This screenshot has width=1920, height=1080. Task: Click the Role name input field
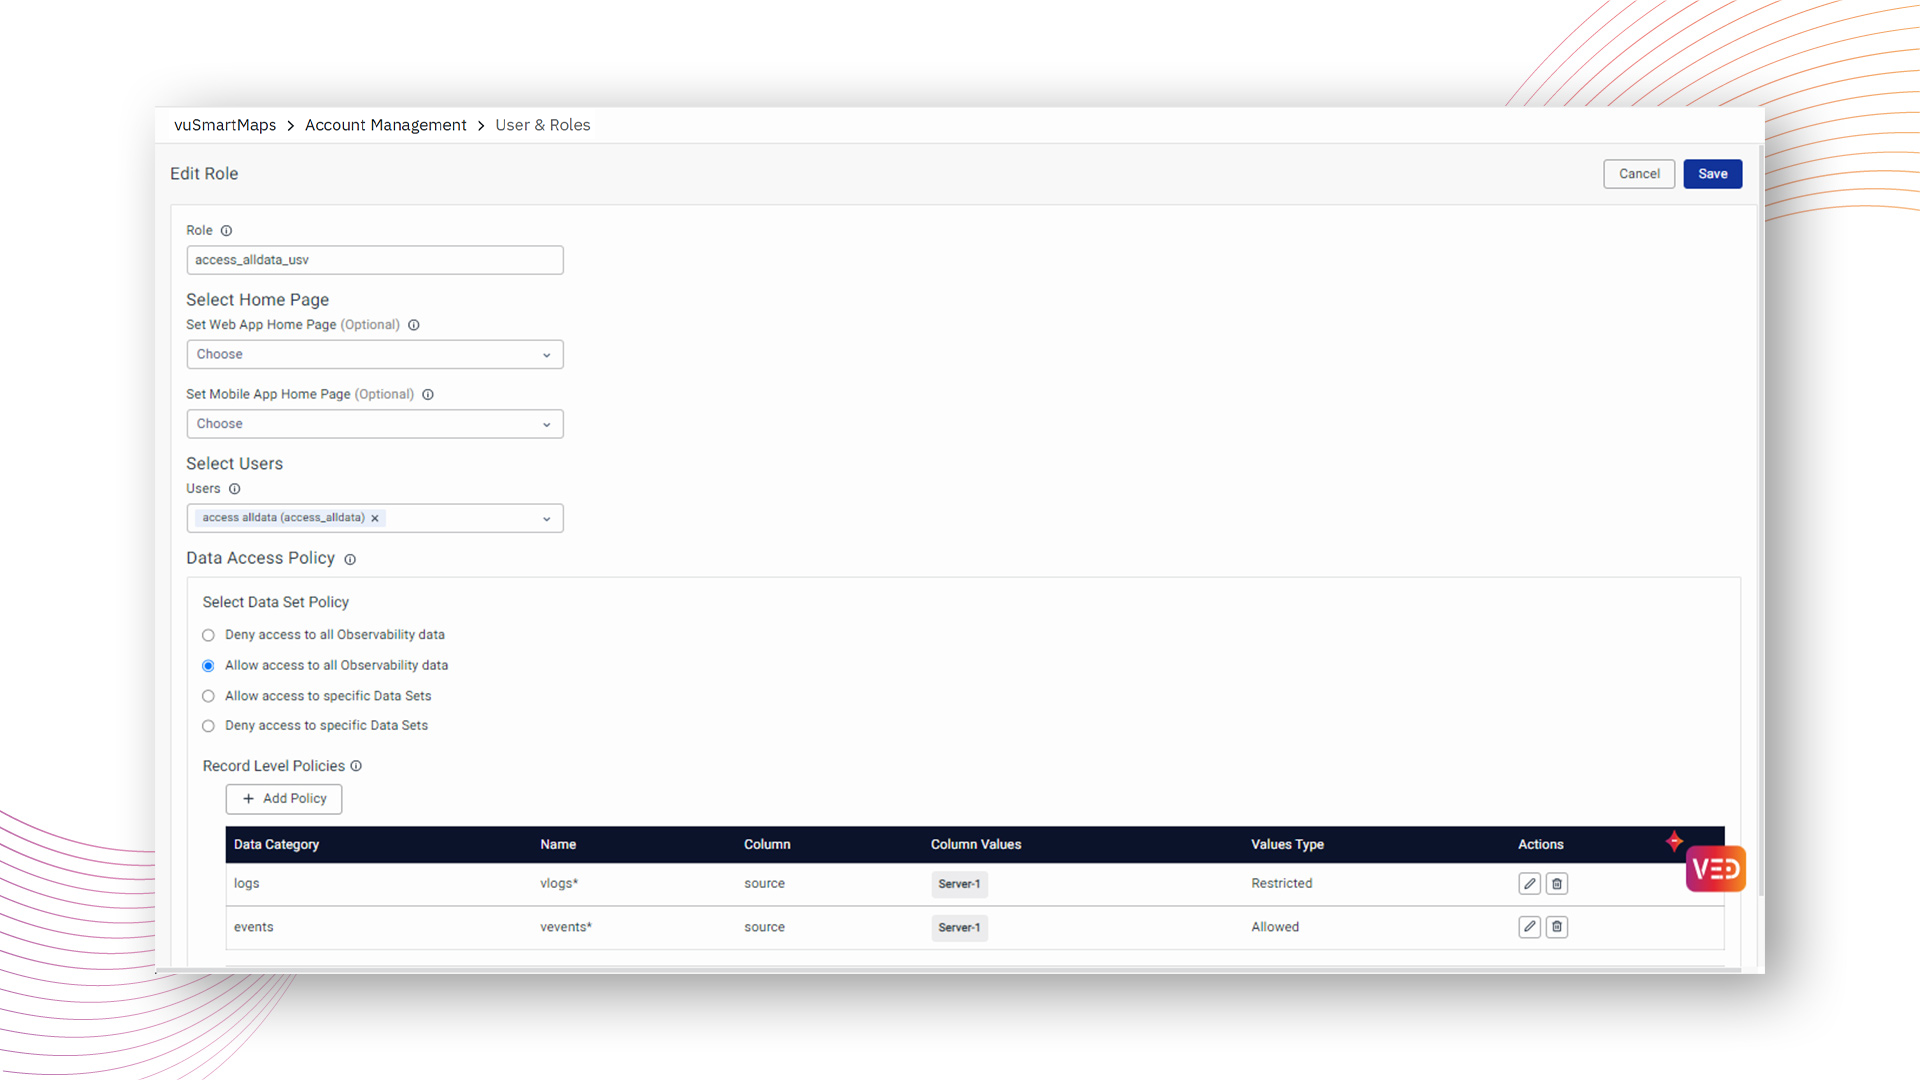[374, 260]
